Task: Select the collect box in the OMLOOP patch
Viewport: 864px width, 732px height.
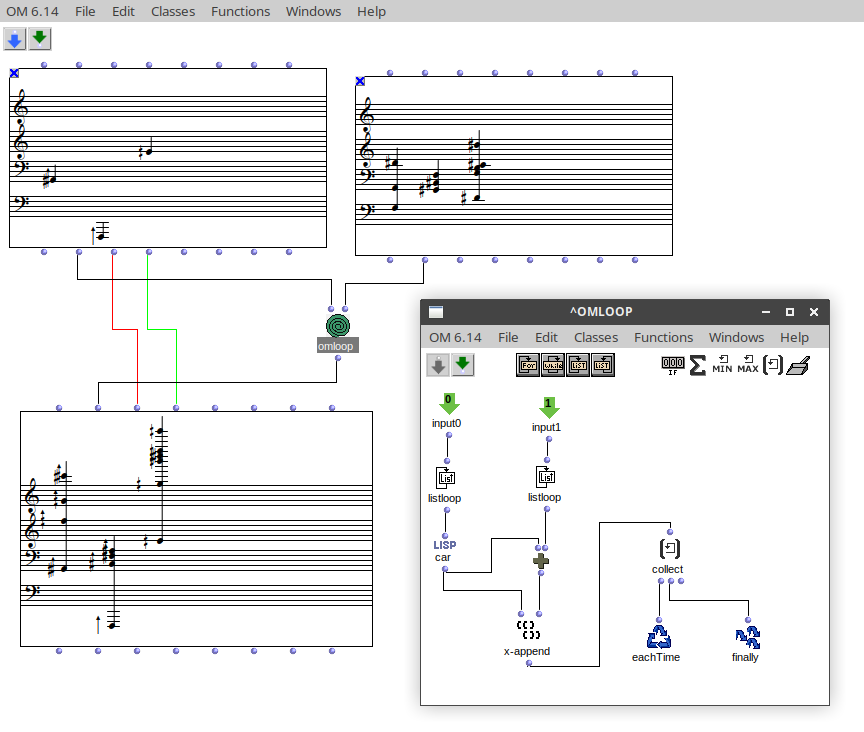Action: point(669,549)
